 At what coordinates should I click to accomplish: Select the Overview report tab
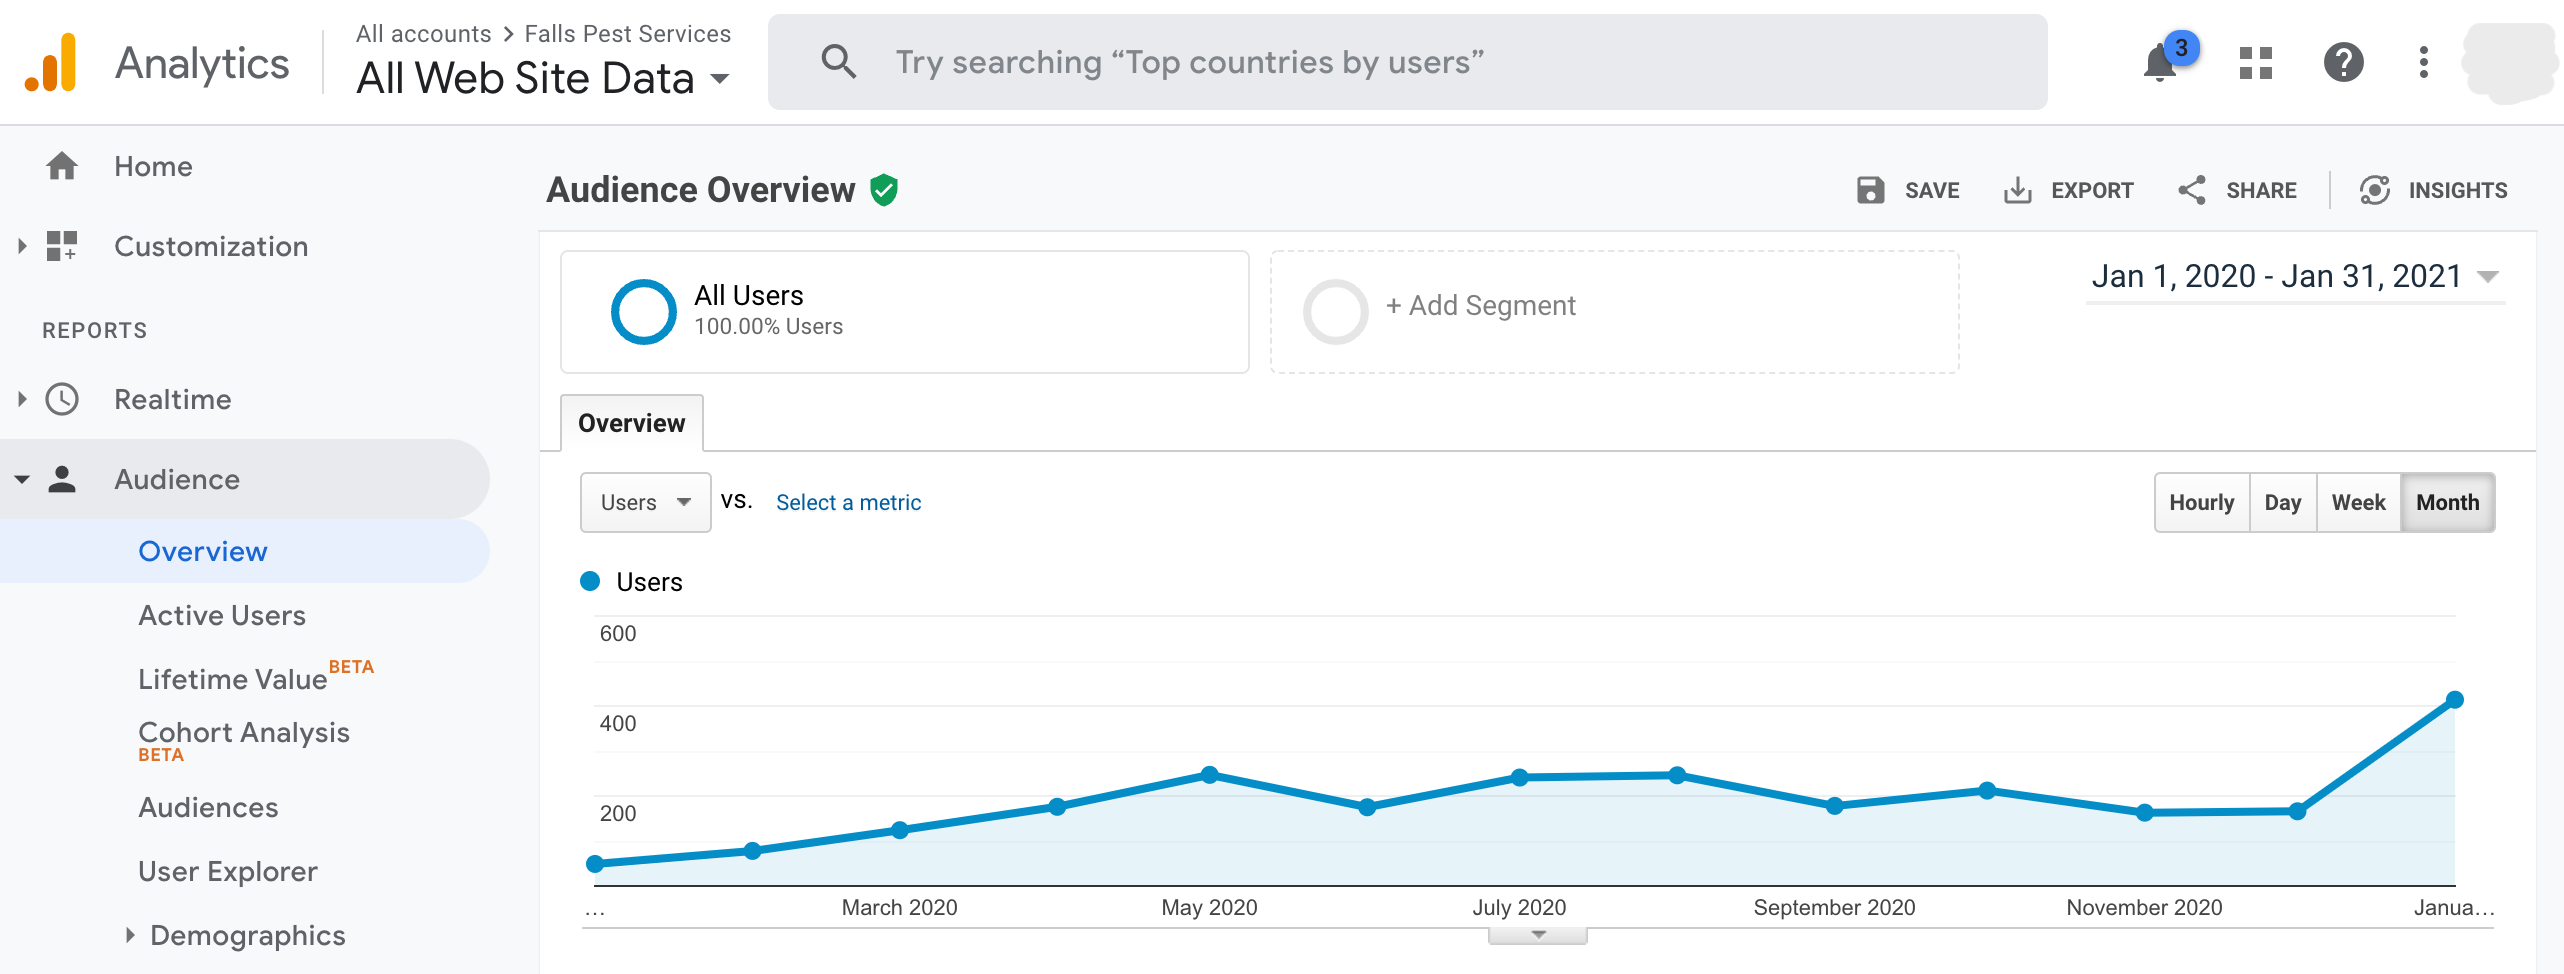pyautogui.click(x=631, y=423)
